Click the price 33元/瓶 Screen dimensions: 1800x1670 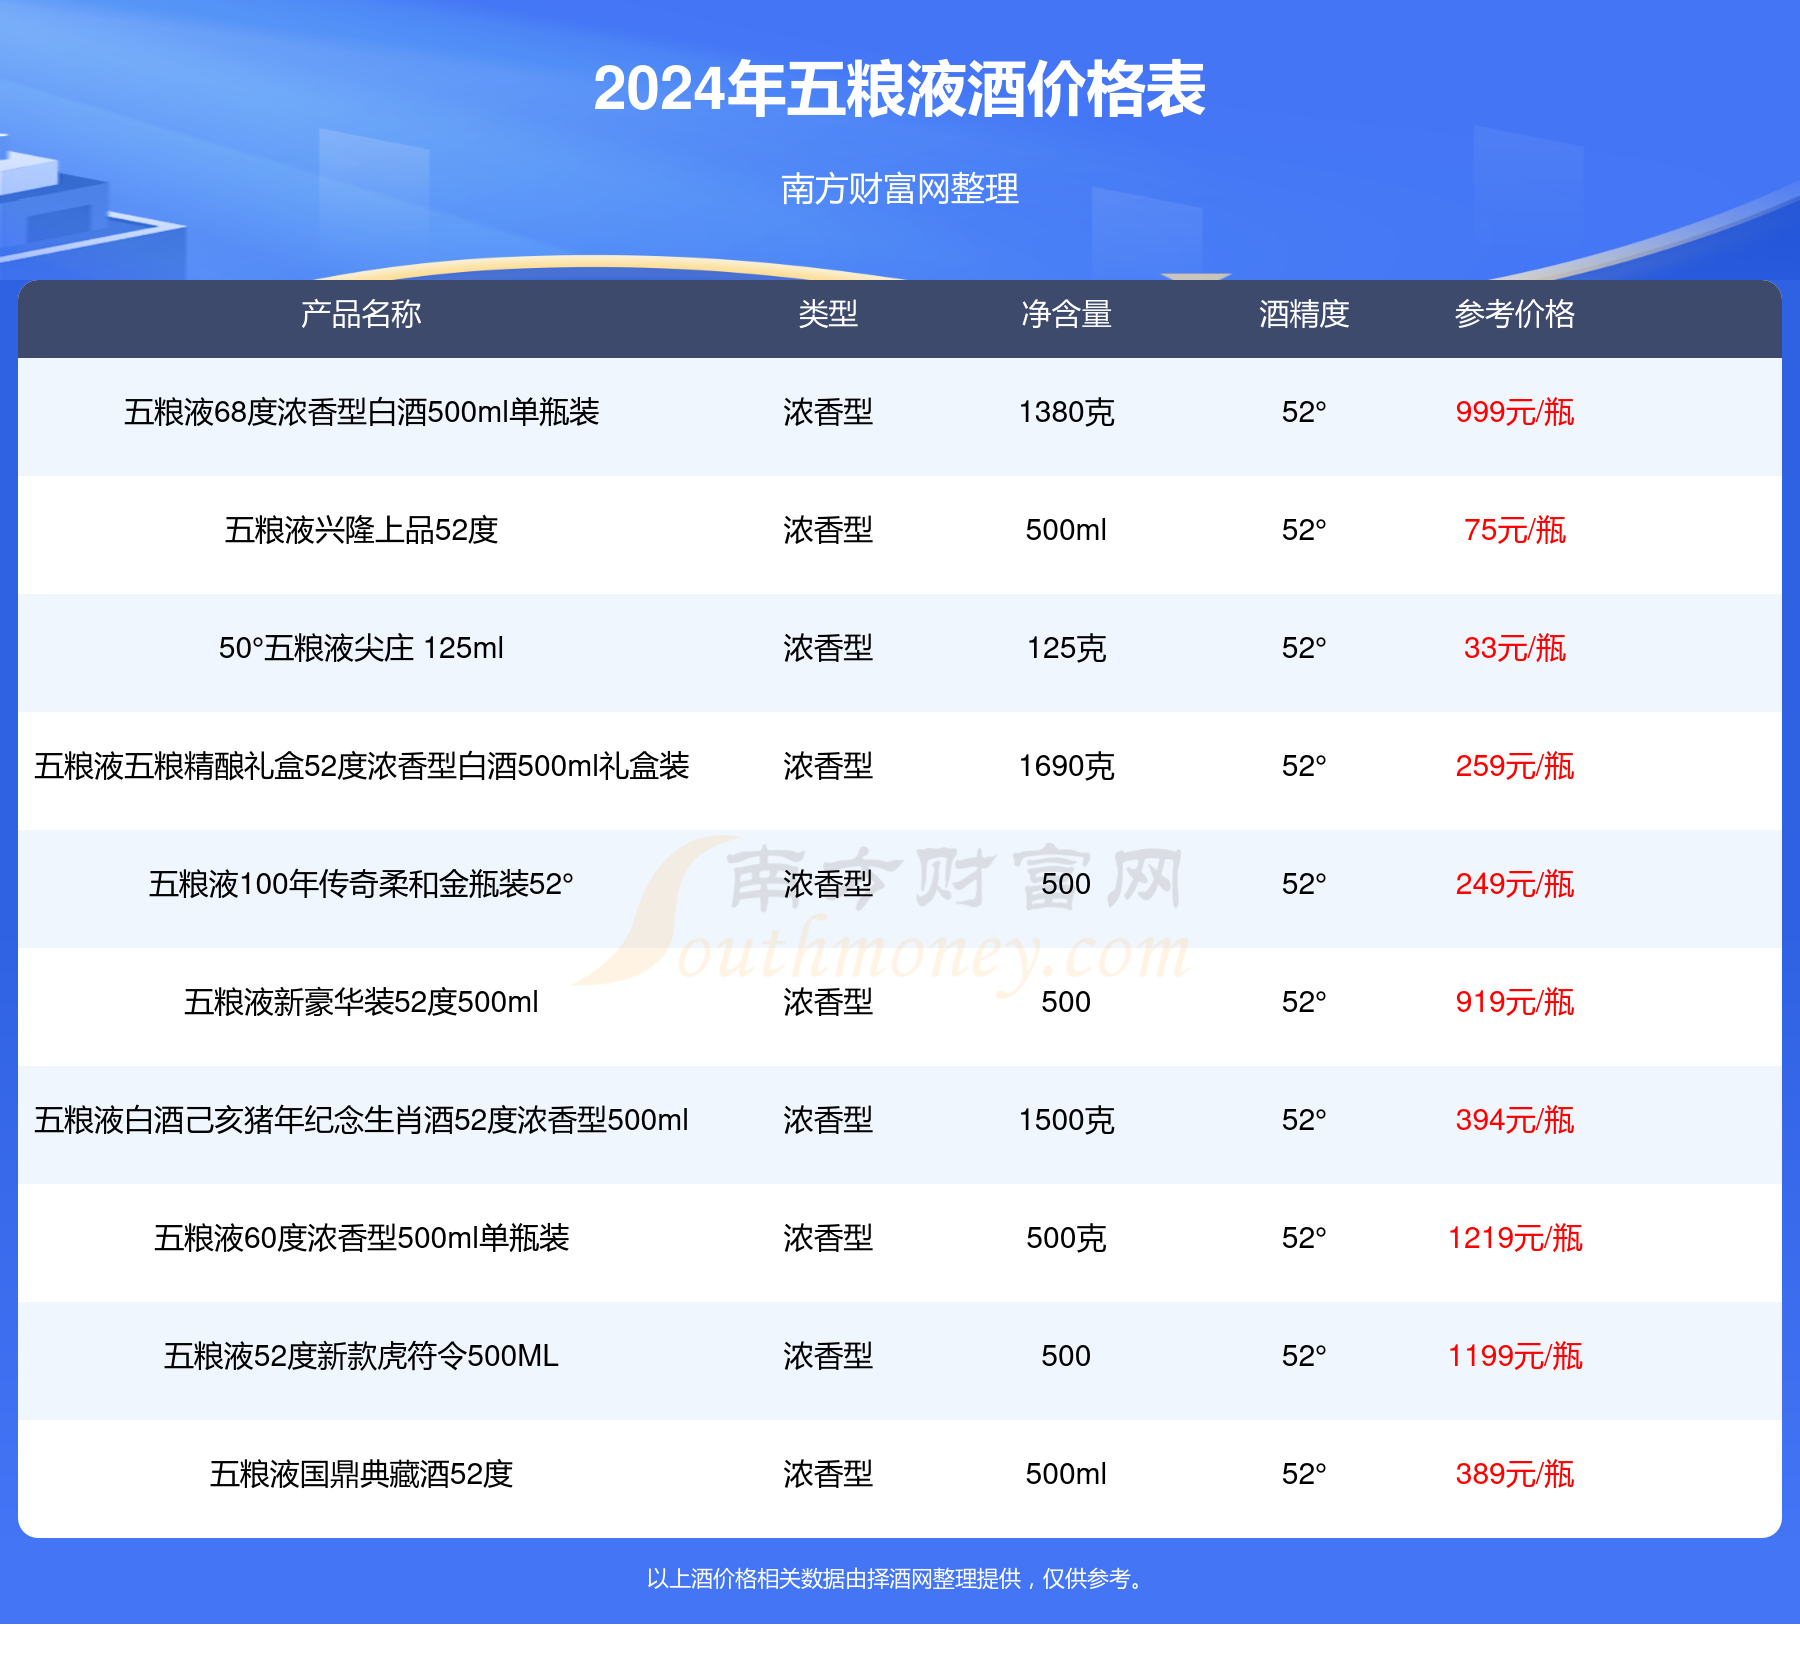click(1515, 648)
